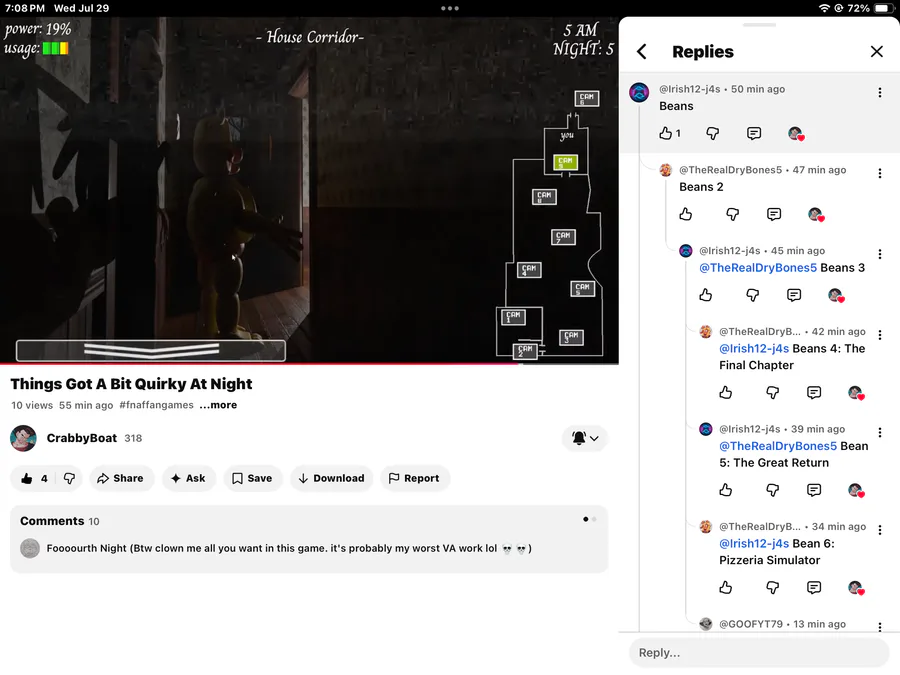Dislike 'Beans 4: The Final Chapter' reply
Viewport: 900px width, 675px height.
773,393
